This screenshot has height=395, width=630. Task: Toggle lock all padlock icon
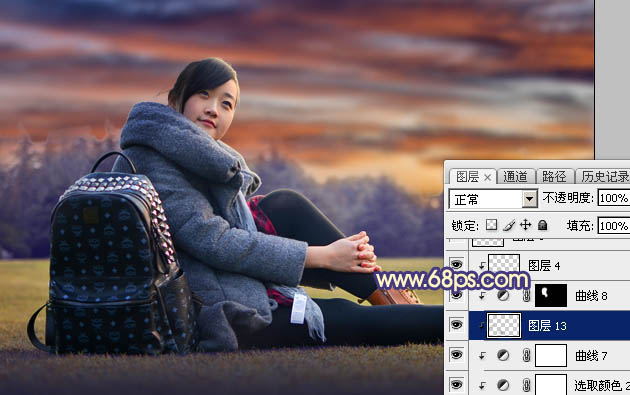point(542,225)
